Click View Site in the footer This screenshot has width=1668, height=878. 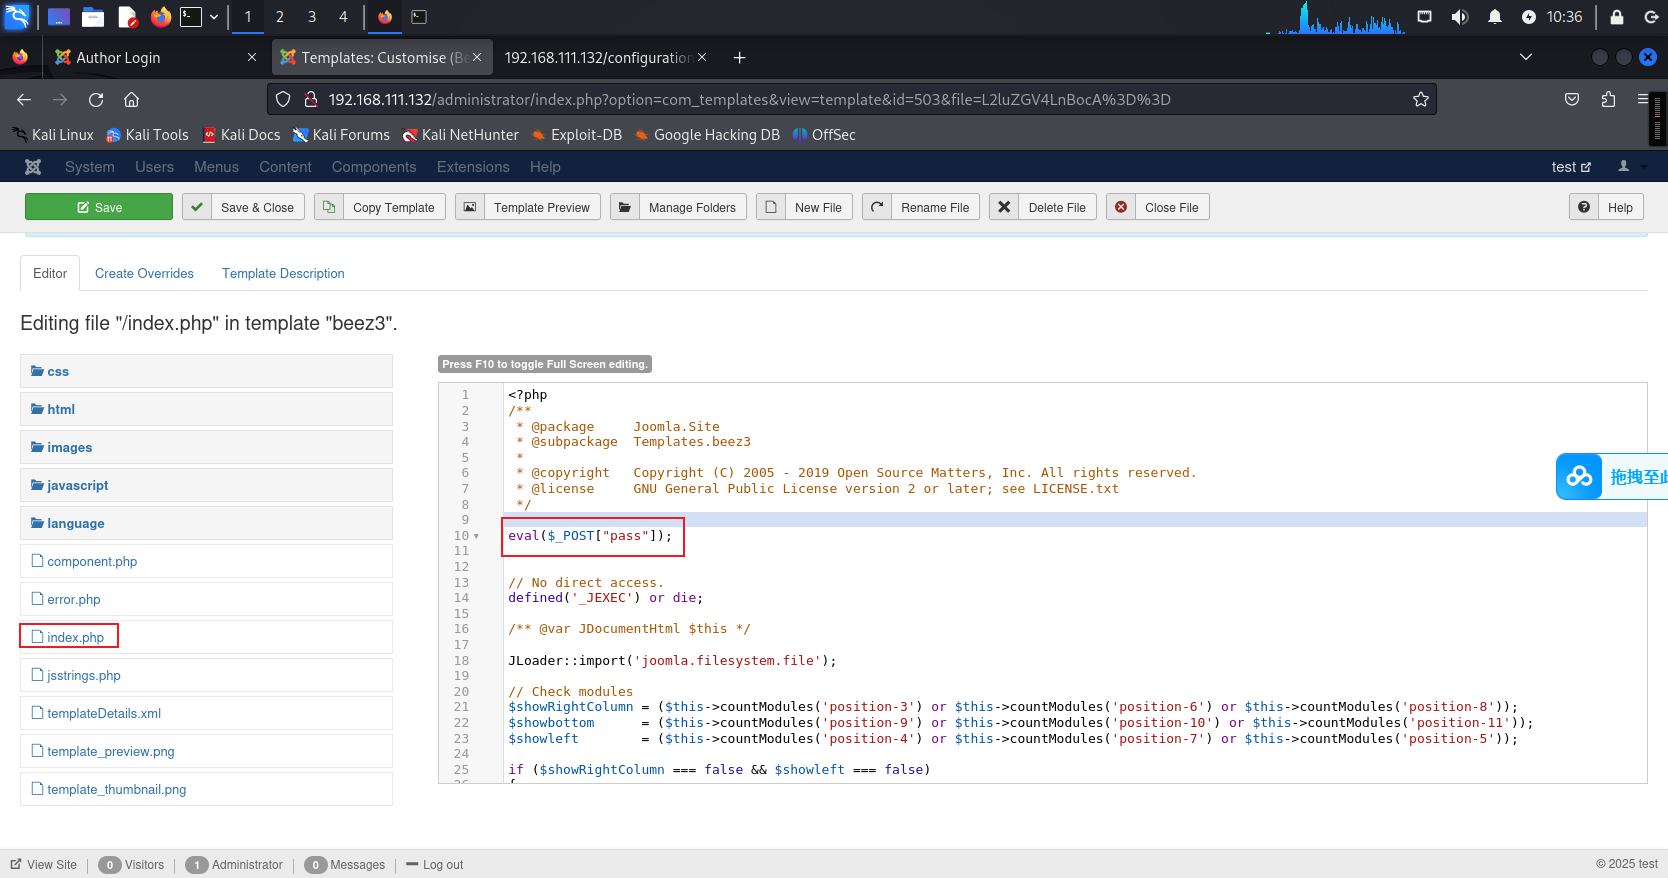44,865
